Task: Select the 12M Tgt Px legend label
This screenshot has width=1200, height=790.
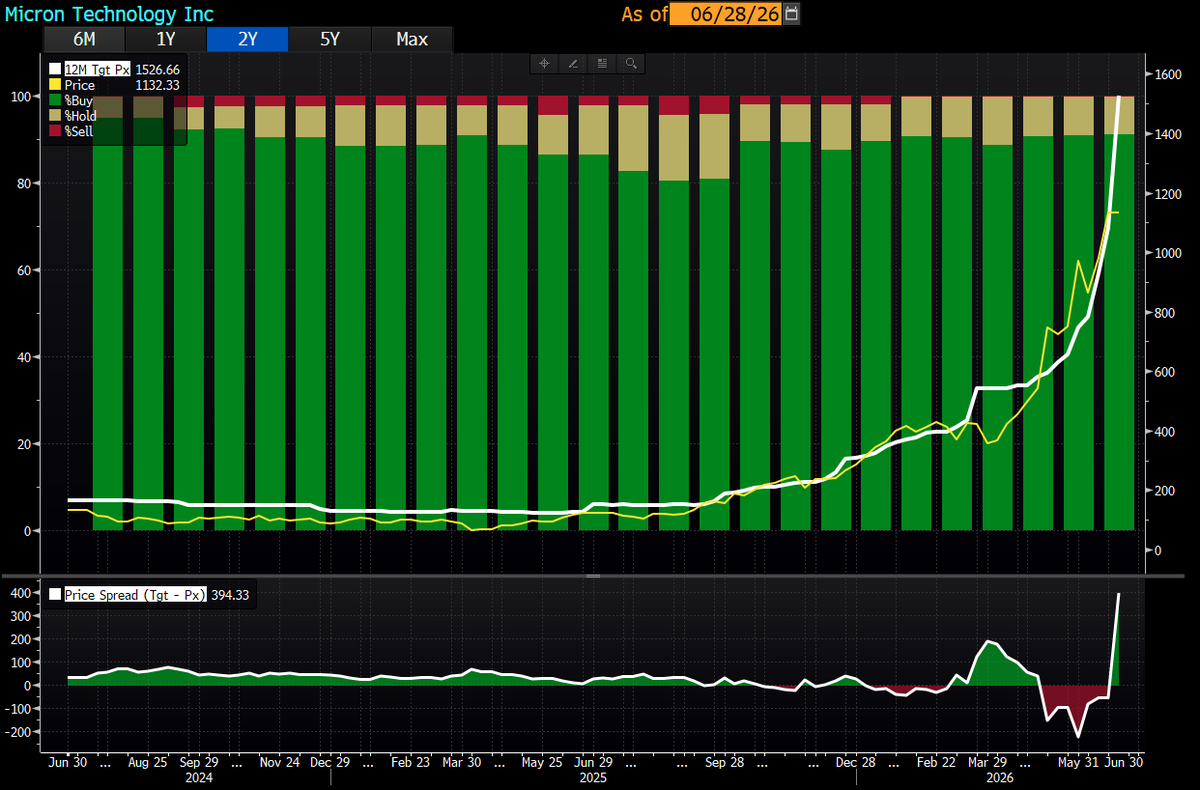Action: pyautogui.click(x=98, y=71)
